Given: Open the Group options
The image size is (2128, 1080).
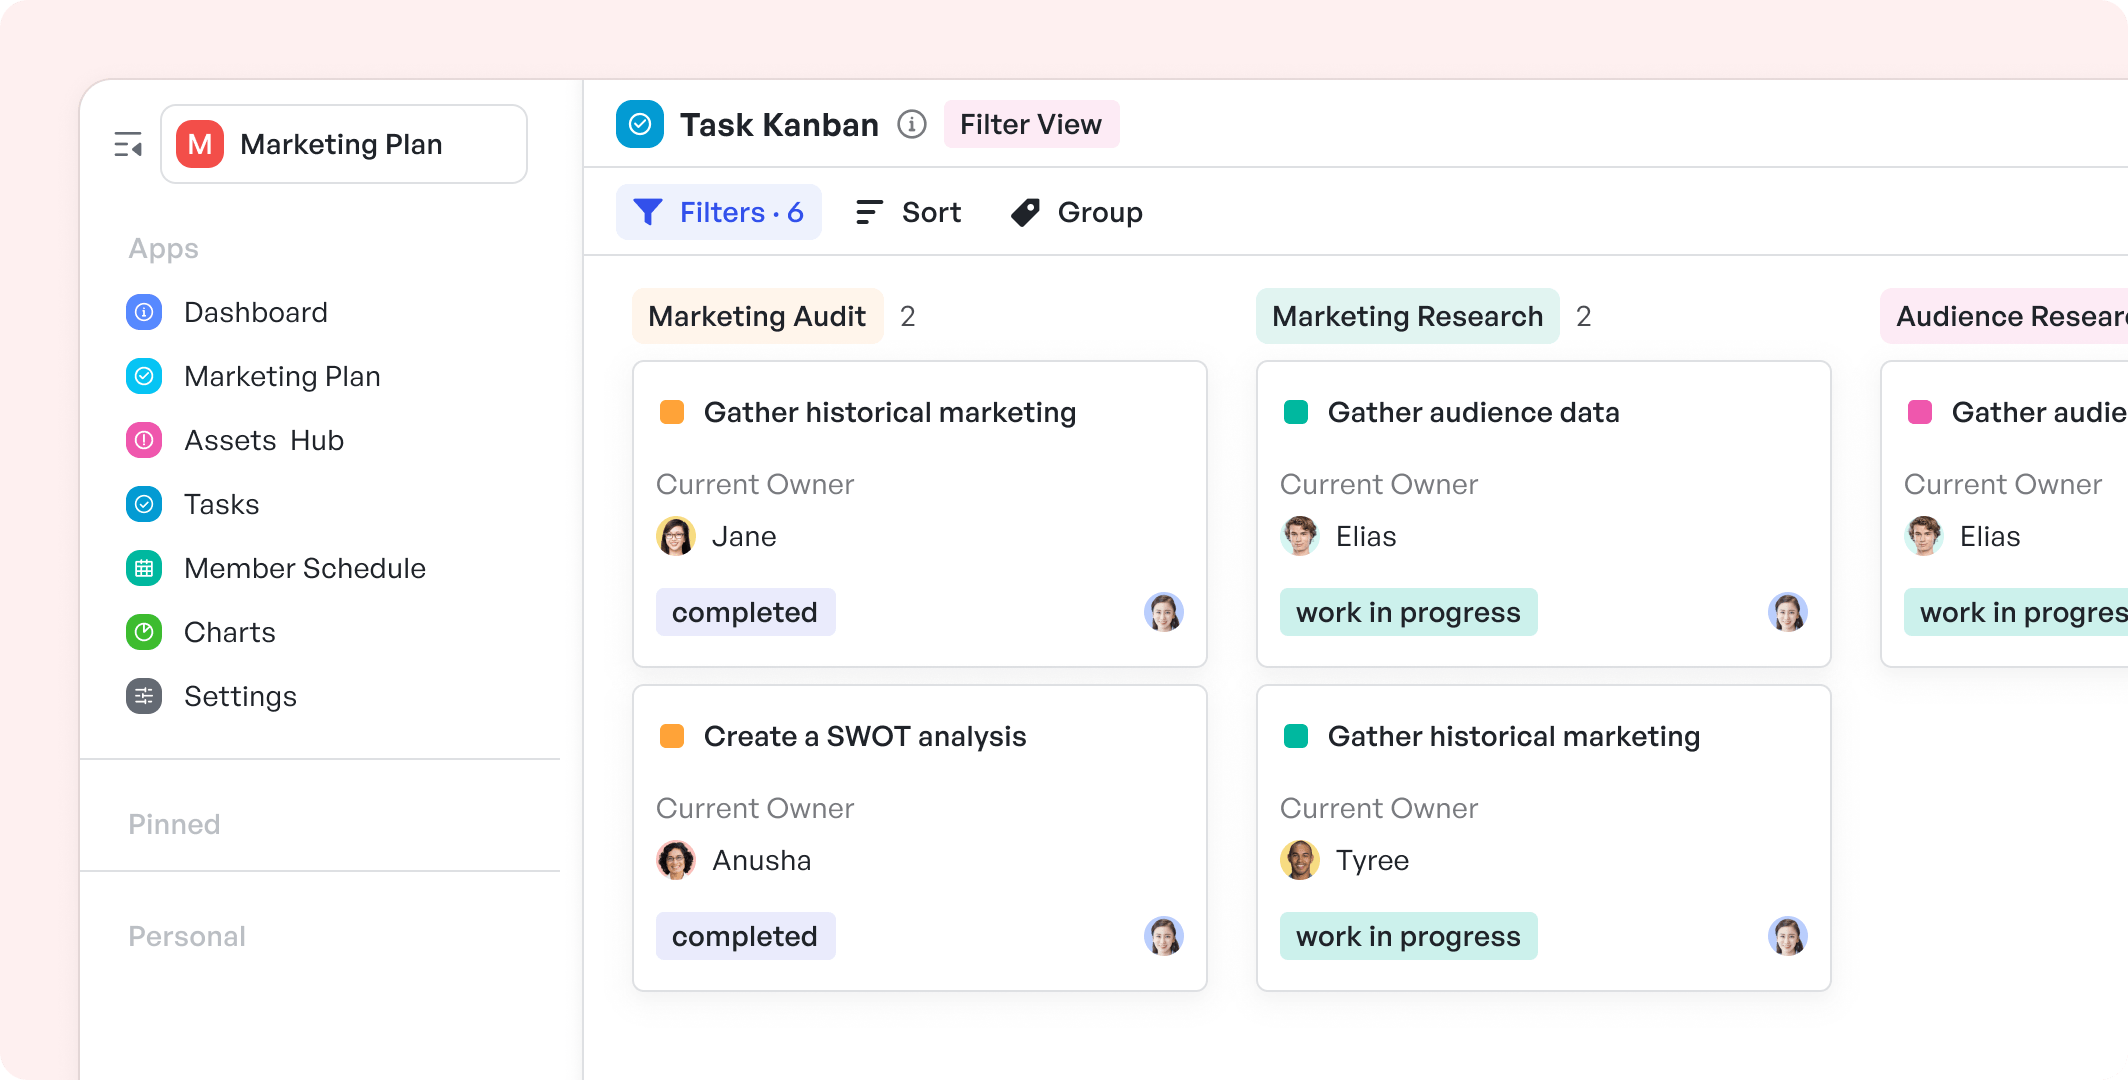Looking at the screenshot, I should pyautogui.click(x=1076, y=212).
